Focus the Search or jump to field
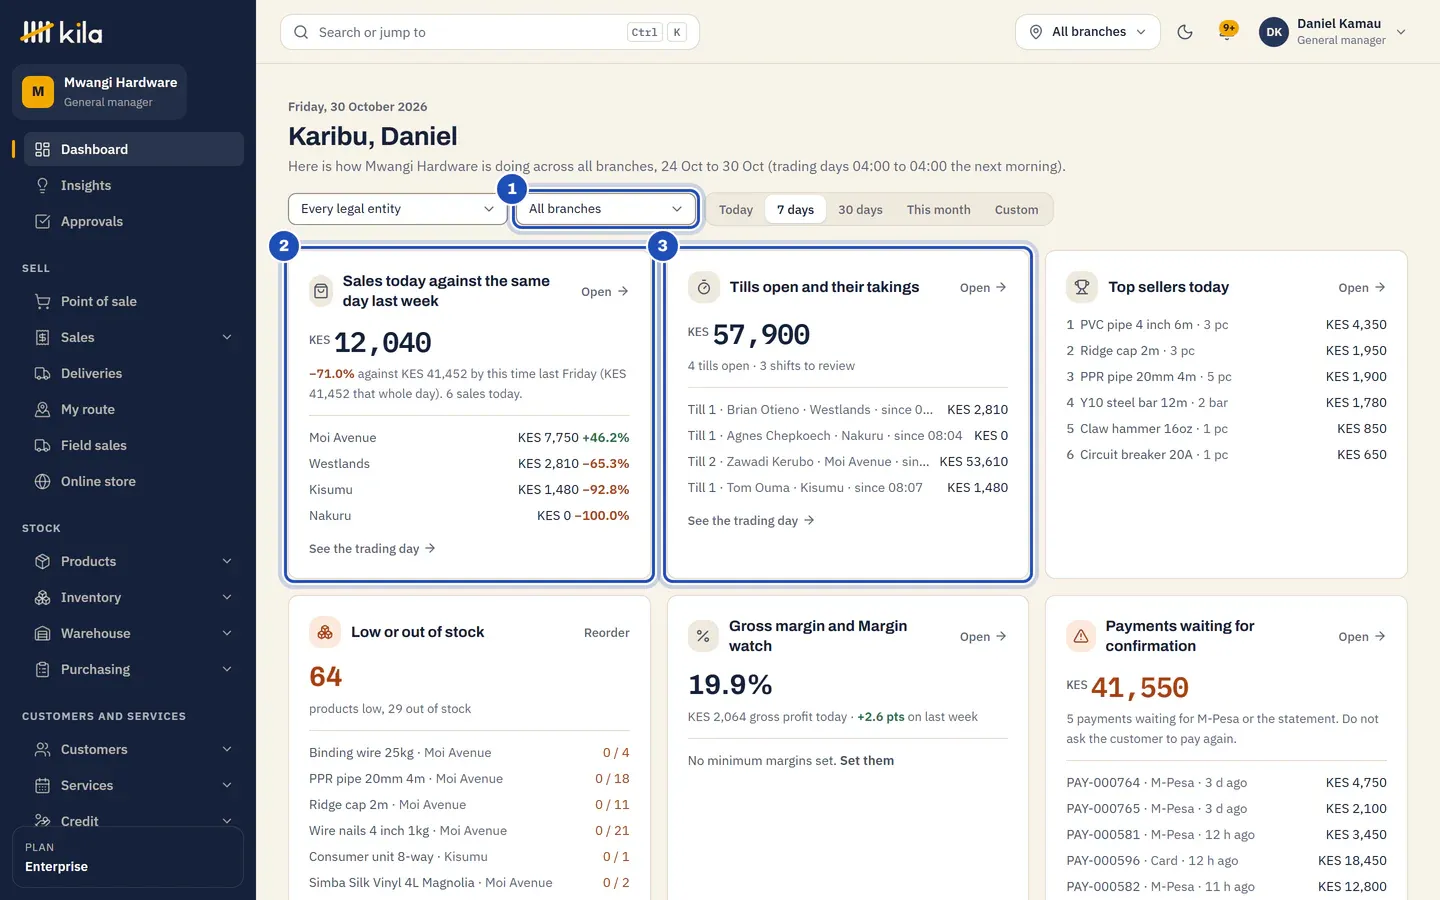This screenshot has width=1440, height=900. (490, 32)
